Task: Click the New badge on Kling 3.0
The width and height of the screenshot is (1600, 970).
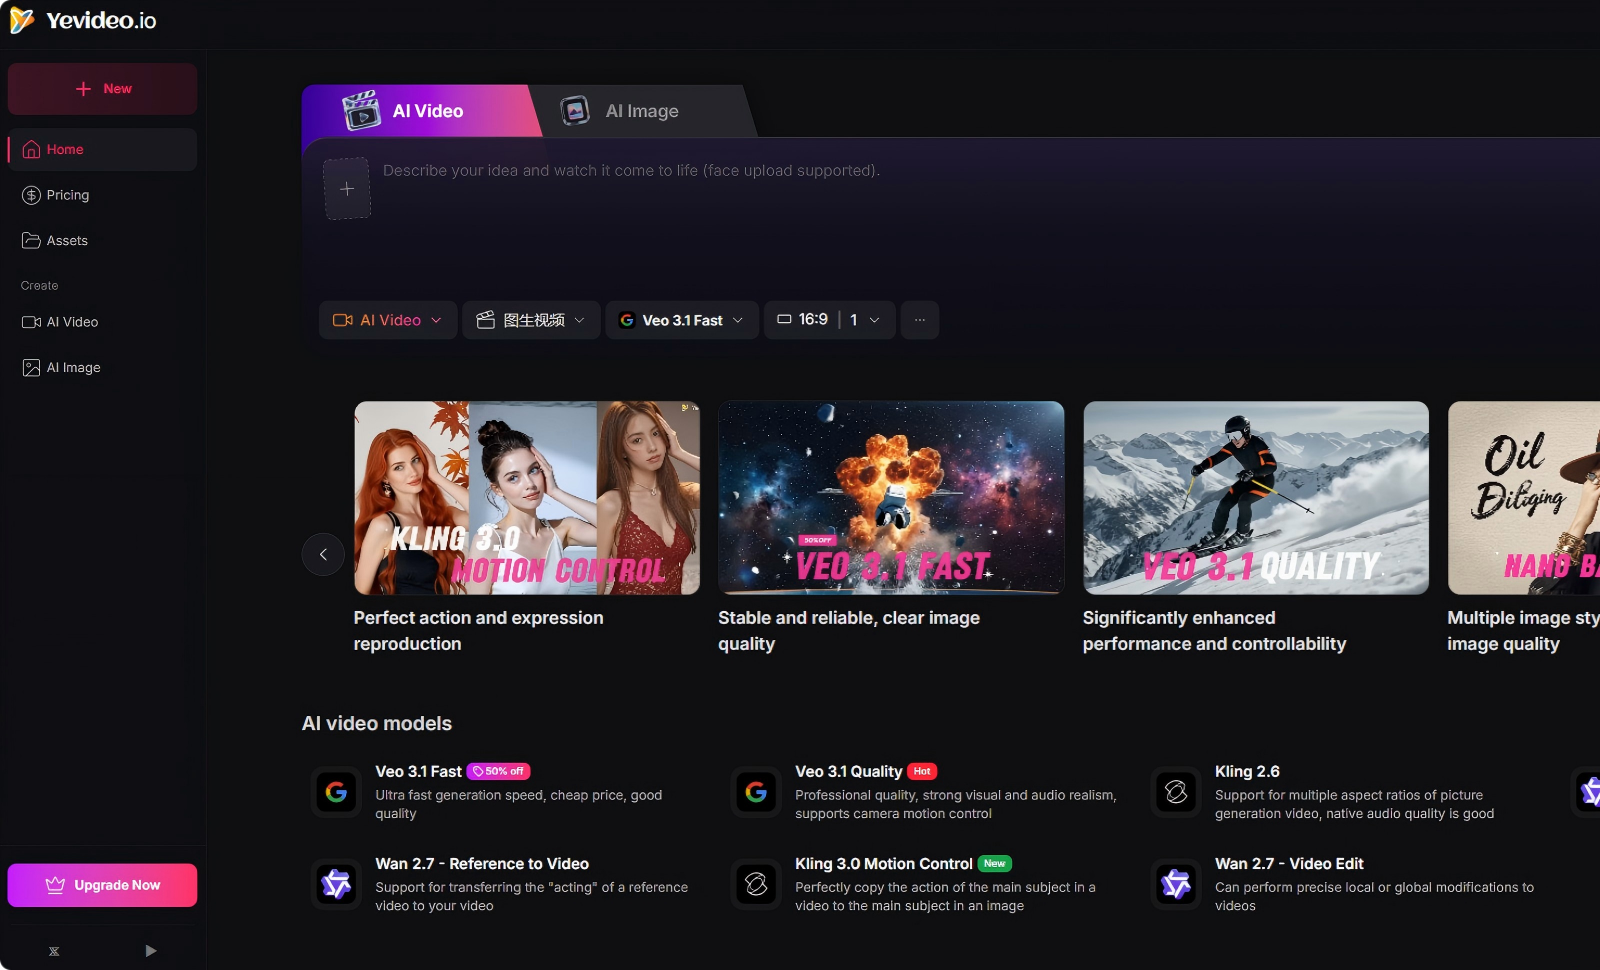Action: [994, 864]
